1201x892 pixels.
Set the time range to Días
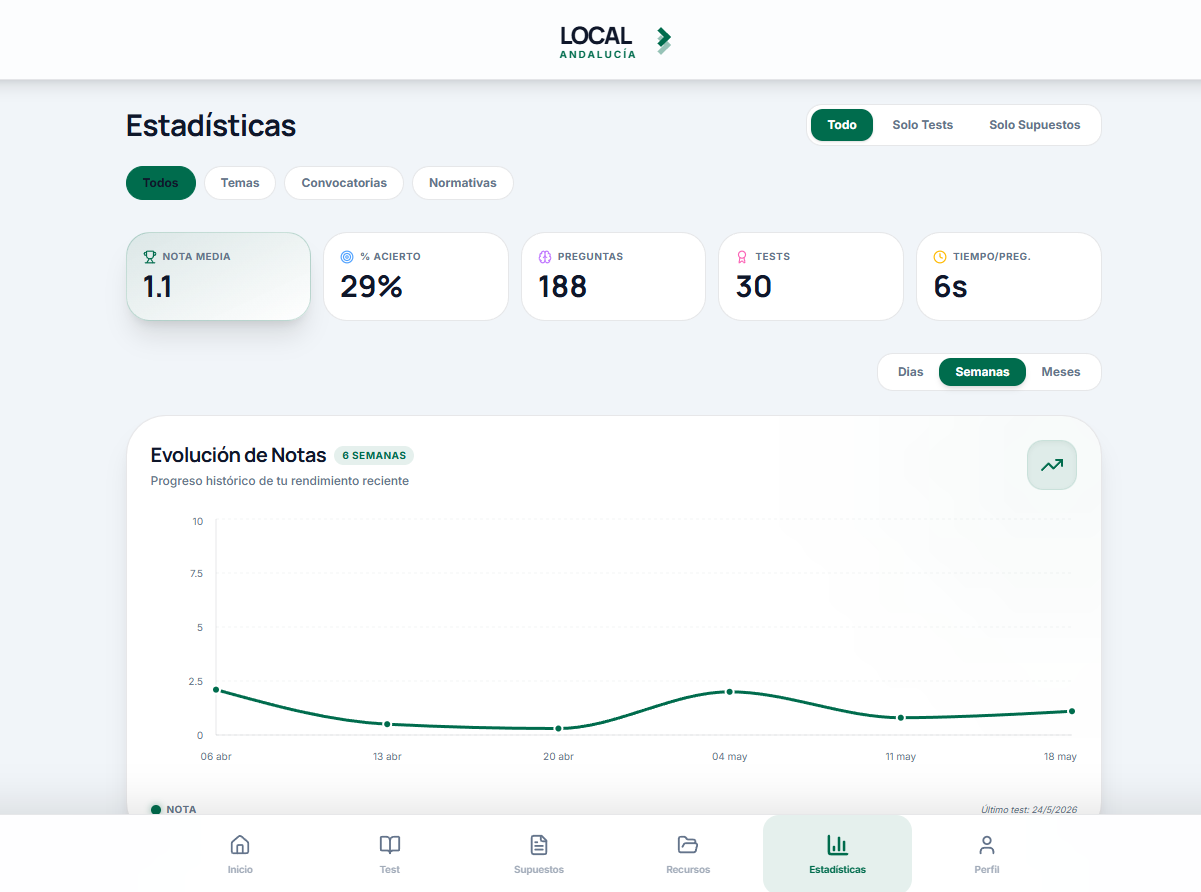point(911,372)
